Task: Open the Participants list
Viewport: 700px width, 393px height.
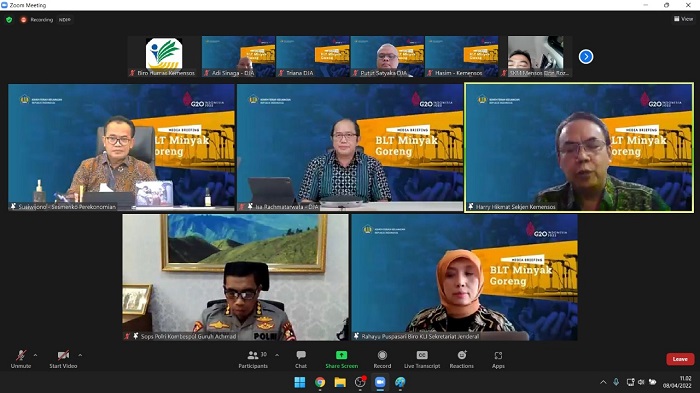Action: (253, 359)
